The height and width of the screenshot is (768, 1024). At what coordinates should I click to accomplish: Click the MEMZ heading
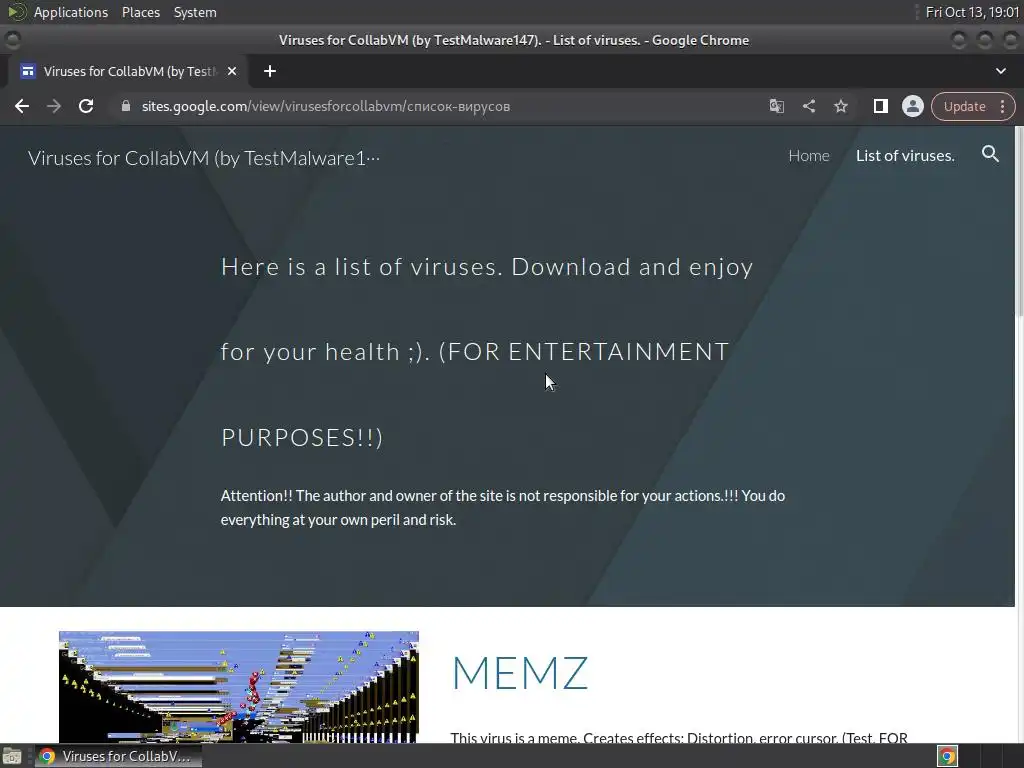(x=520, y=673)
